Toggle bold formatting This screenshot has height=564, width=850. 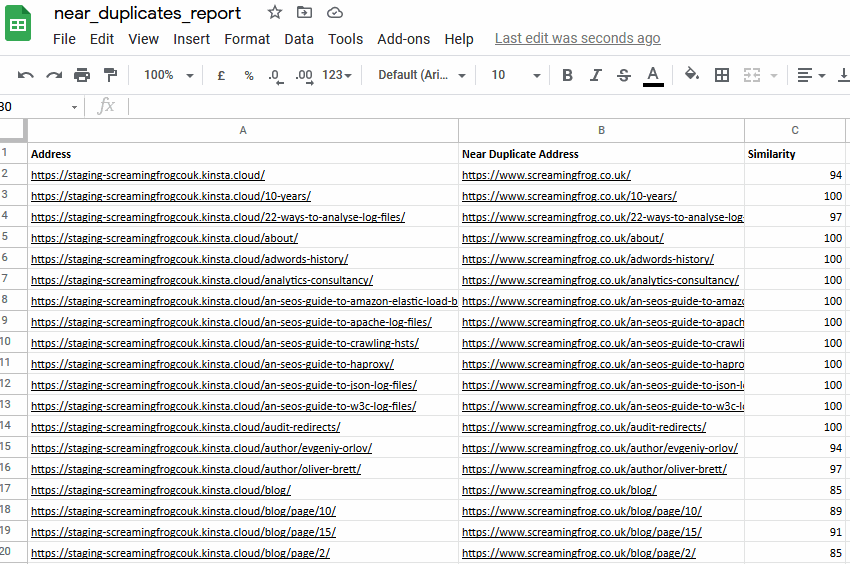[x=568, y=75]
